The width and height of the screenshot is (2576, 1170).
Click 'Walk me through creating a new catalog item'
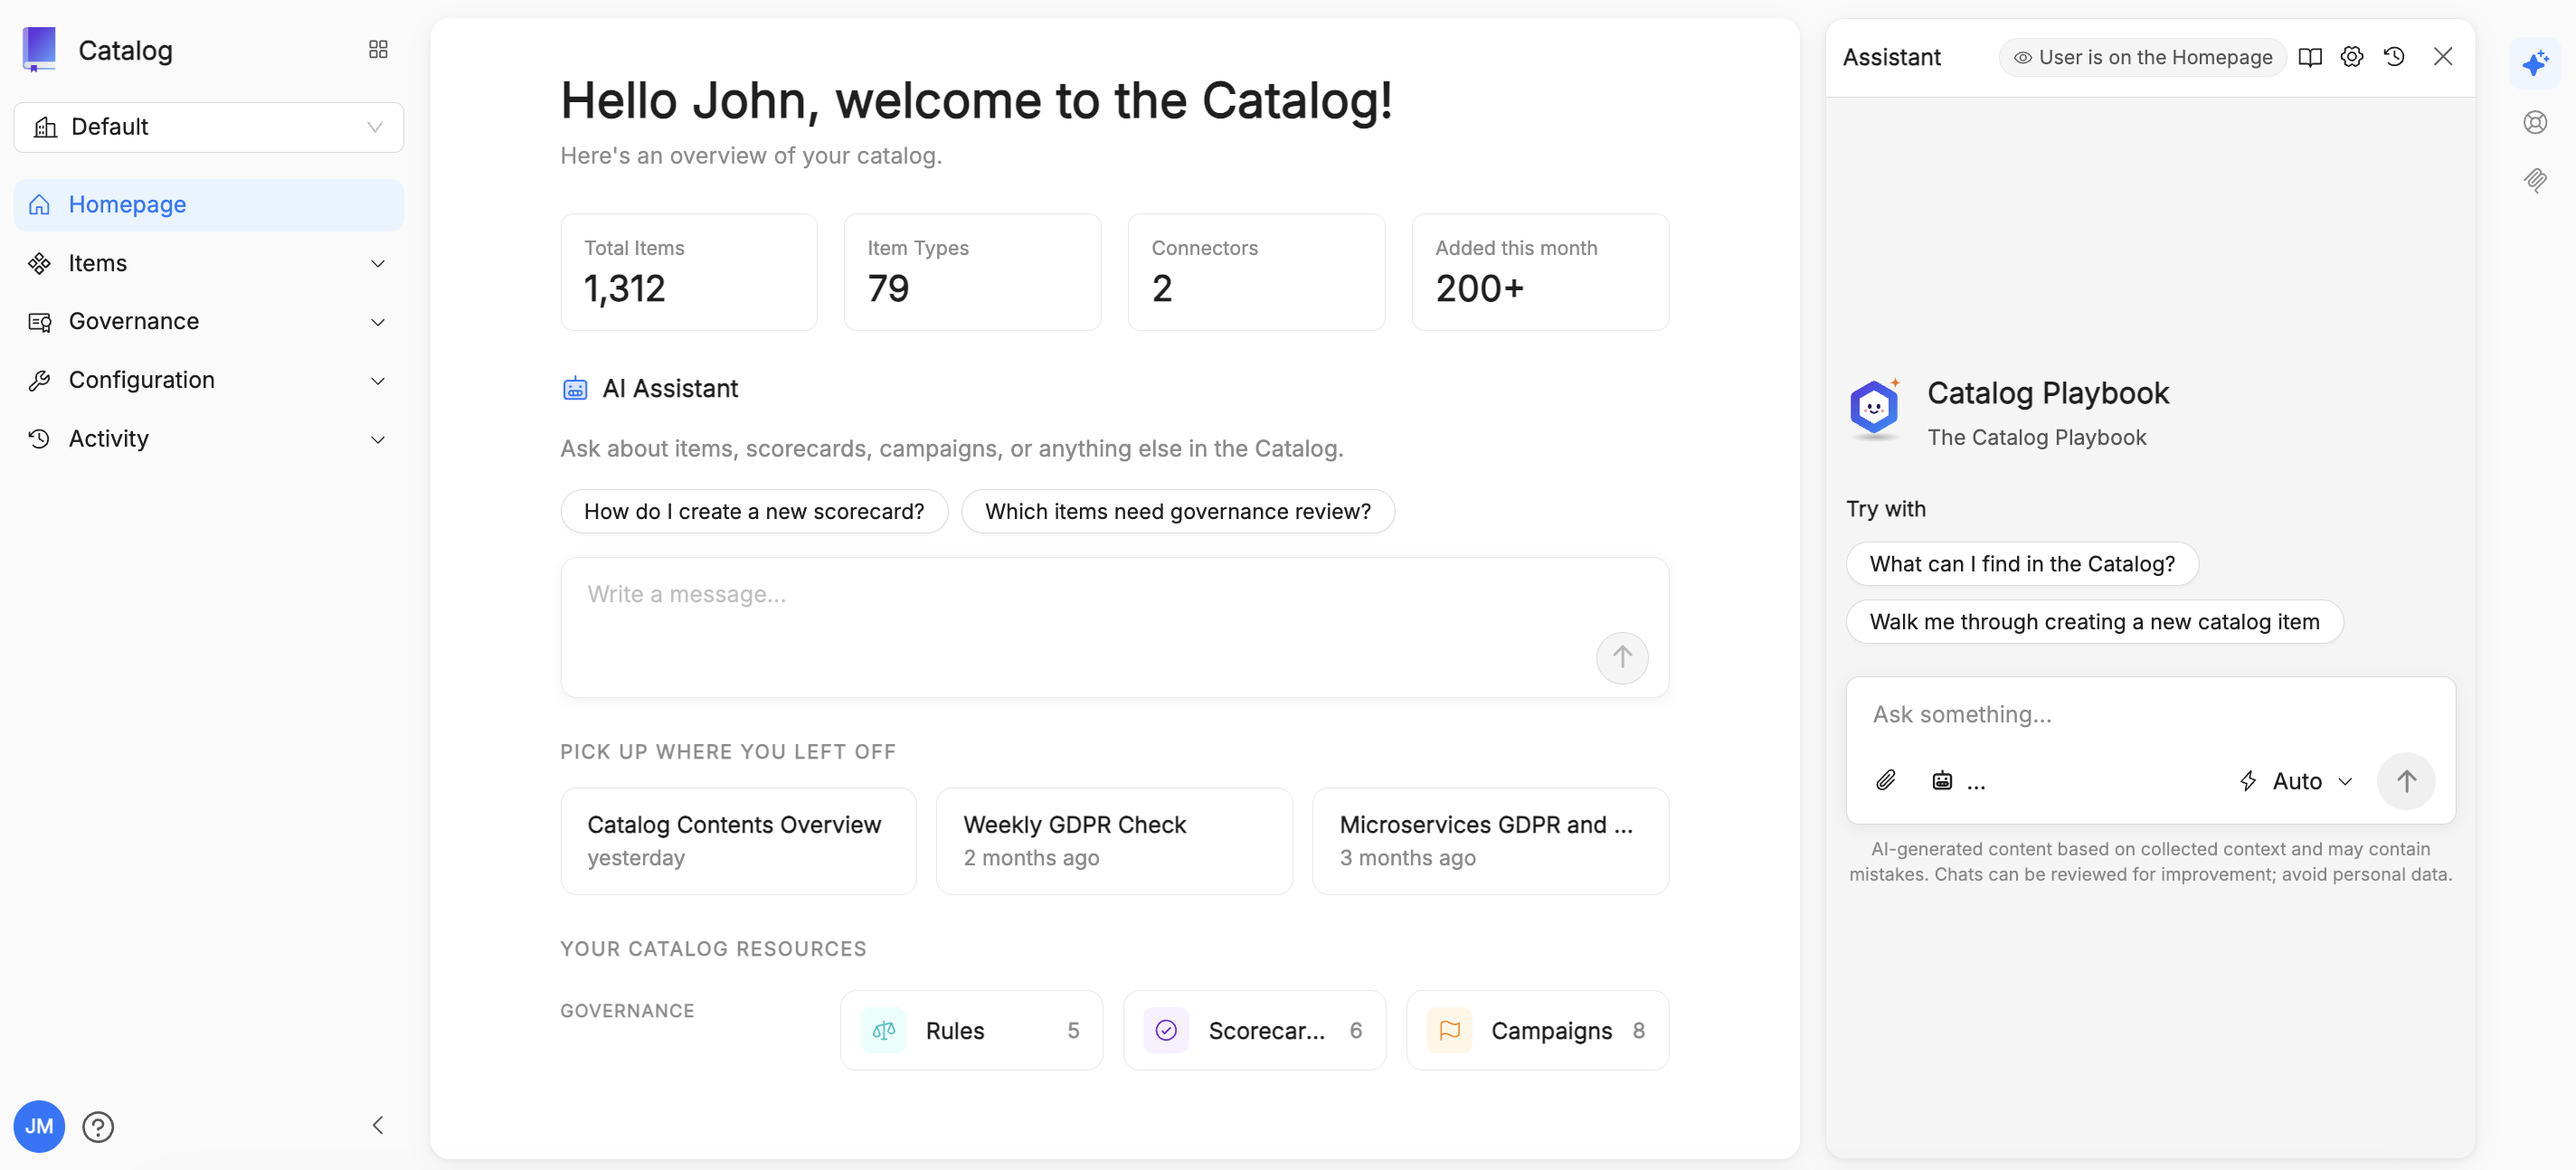click(x=2094, y=622)
